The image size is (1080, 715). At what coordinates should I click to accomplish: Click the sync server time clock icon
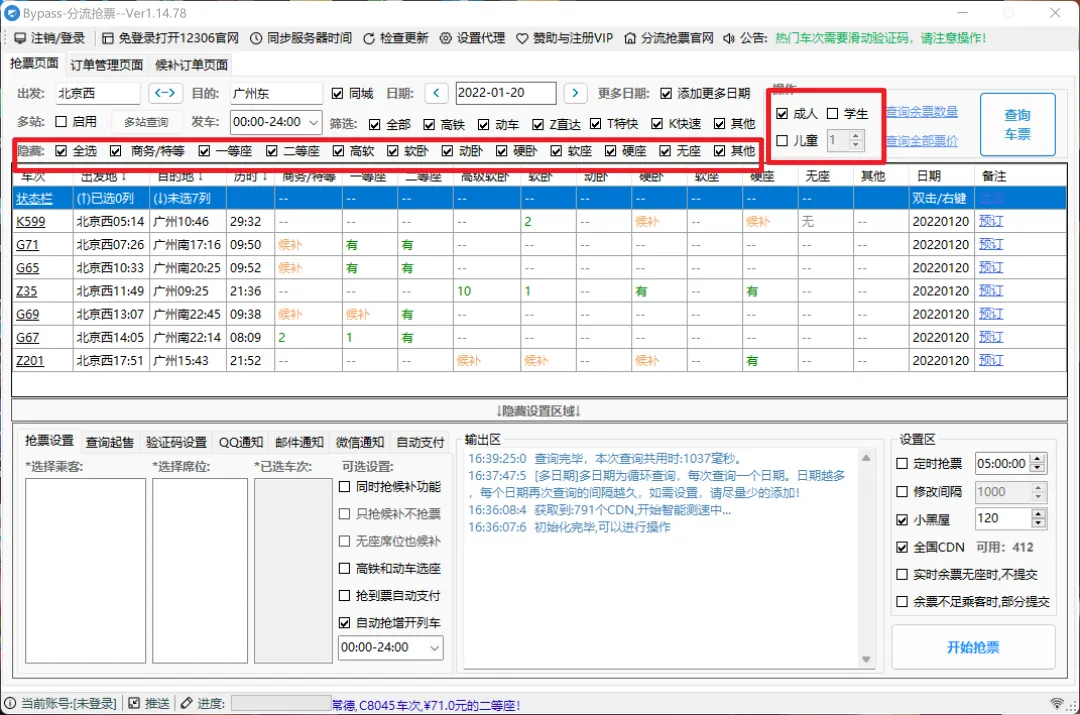(256, 38)
